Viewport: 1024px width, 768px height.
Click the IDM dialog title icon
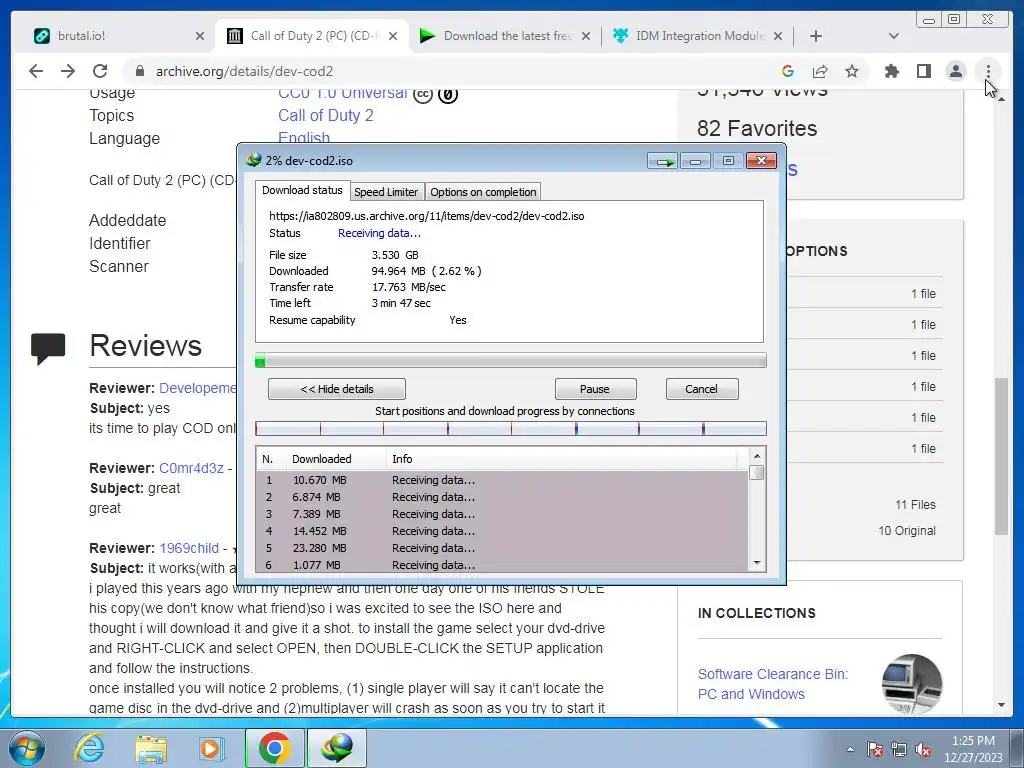[x=253, y=160]
